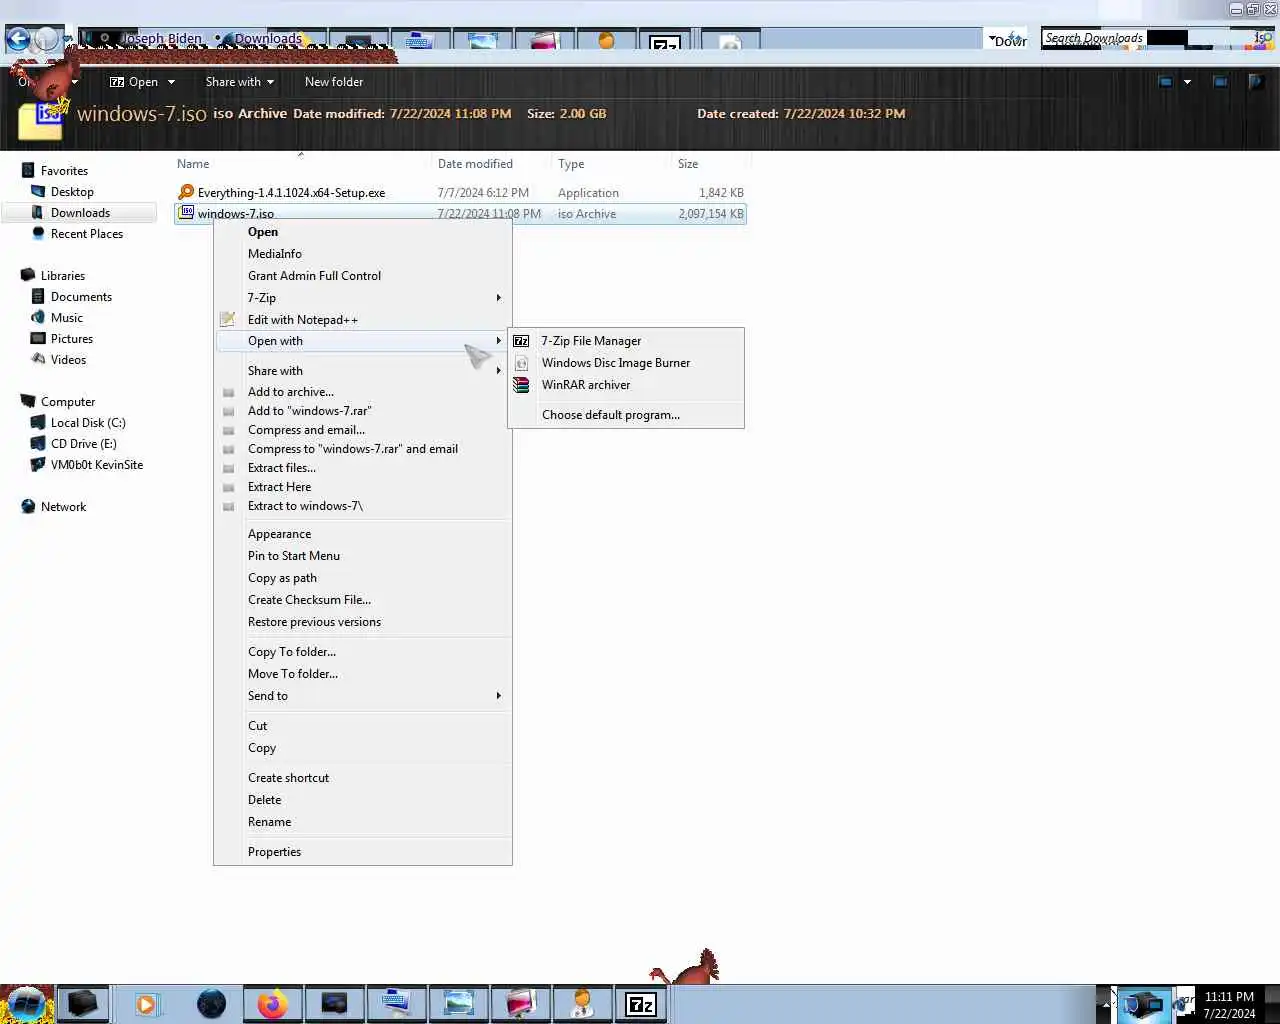1280x1024 pixels.
Task: Click New folder in the toolbar
Action: [x=334, y=82]
